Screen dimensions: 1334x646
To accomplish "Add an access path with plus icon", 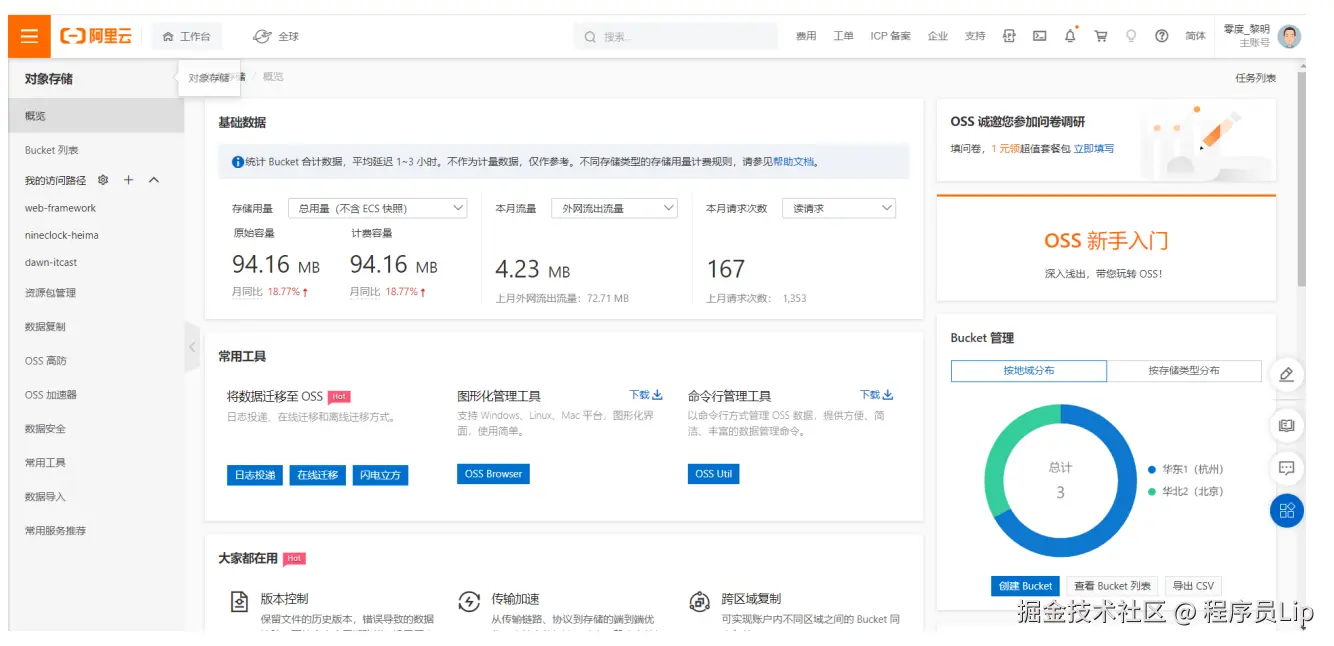I will (128, 180).
